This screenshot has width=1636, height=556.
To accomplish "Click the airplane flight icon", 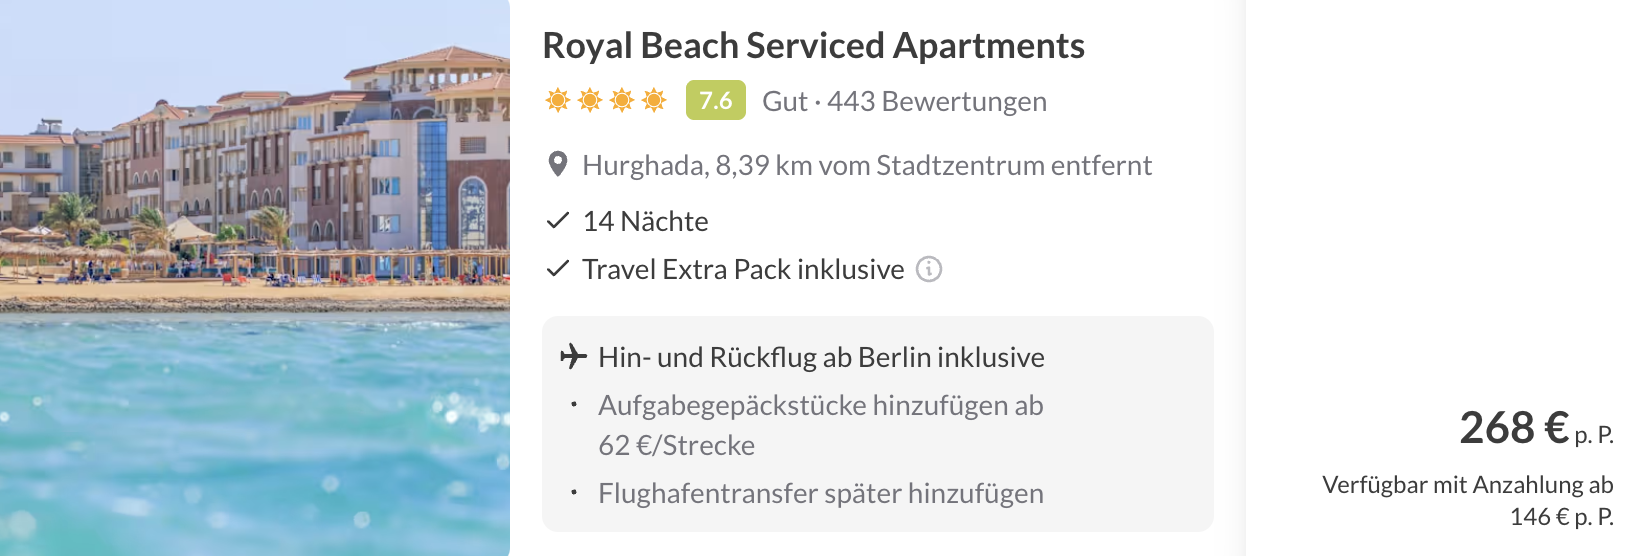I will [x=573, y=356].
